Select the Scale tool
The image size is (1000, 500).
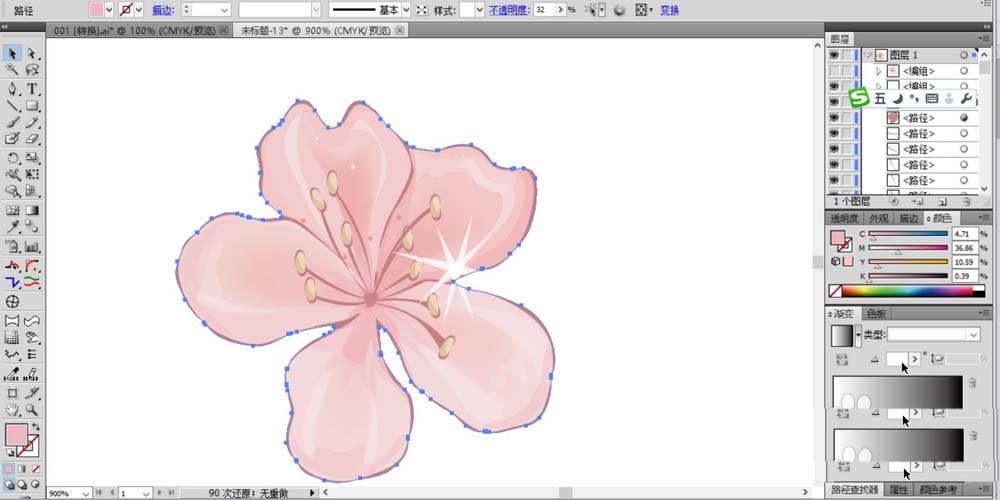pyautogui.click(x=32, y=158)
